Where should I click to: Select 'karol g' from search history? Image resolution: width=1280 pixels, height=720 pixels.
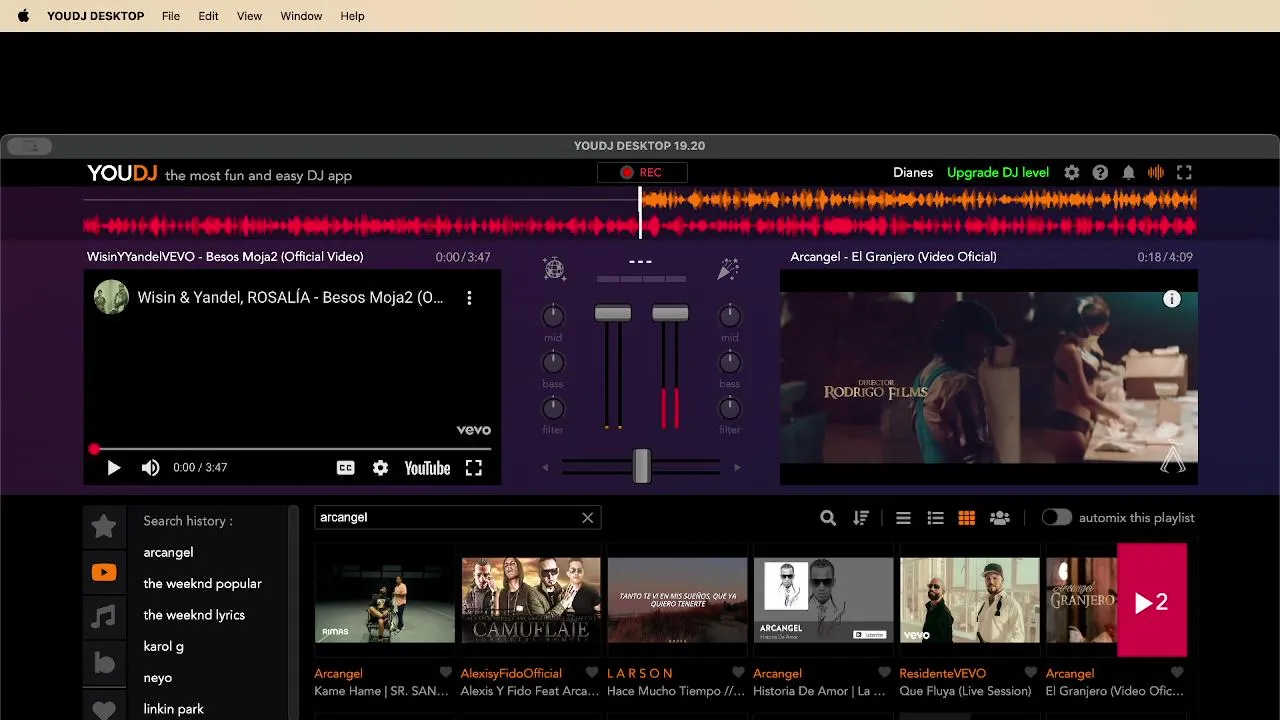pos(163,646)
